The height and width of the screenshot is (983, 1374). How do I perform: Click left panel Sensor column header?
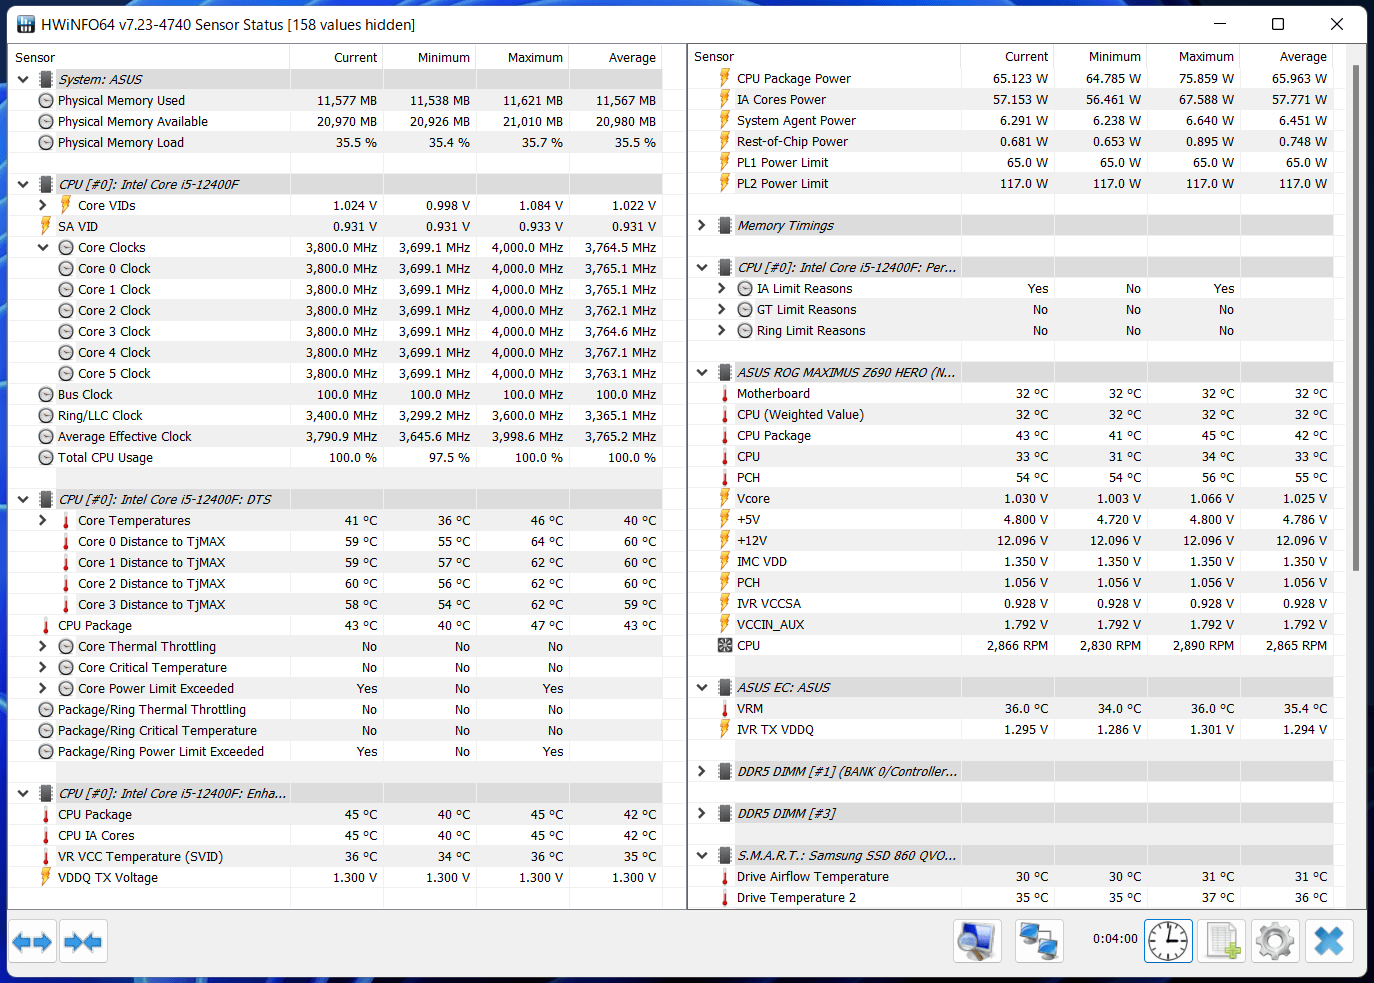[149, 57]
